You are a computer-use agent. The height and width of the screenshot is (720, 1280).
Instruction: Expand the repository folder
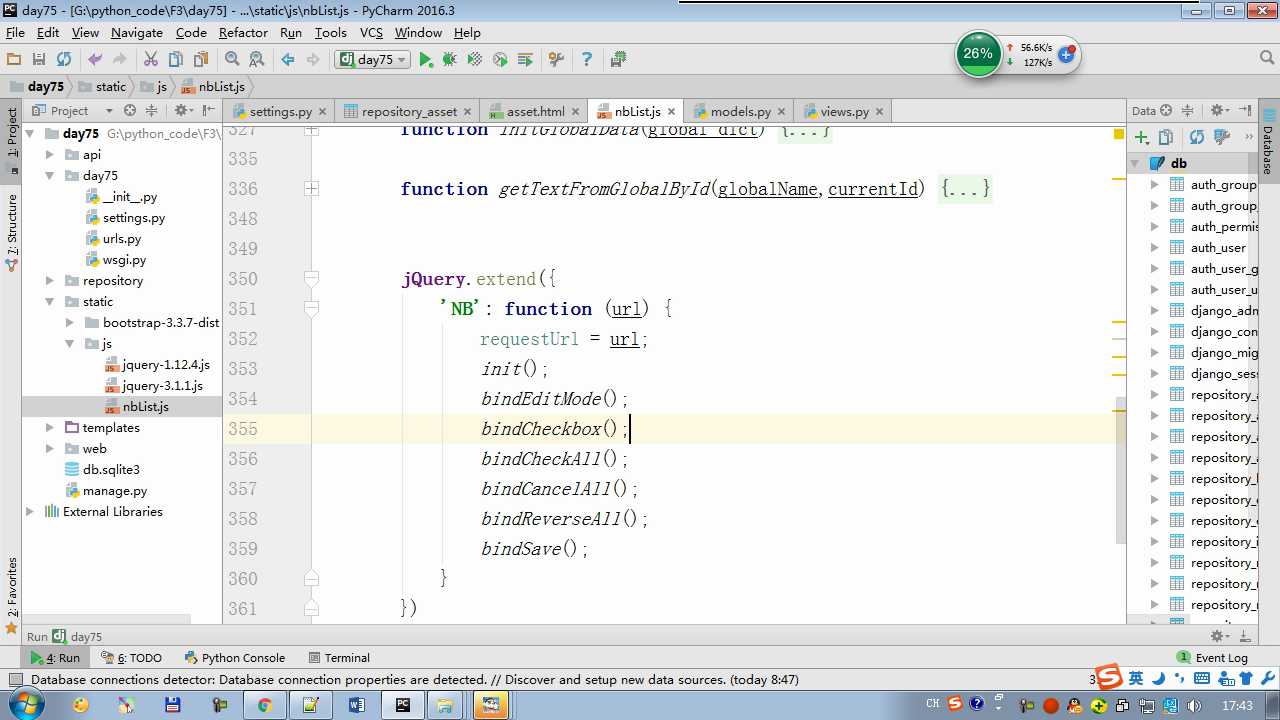[x=50, y=281]
